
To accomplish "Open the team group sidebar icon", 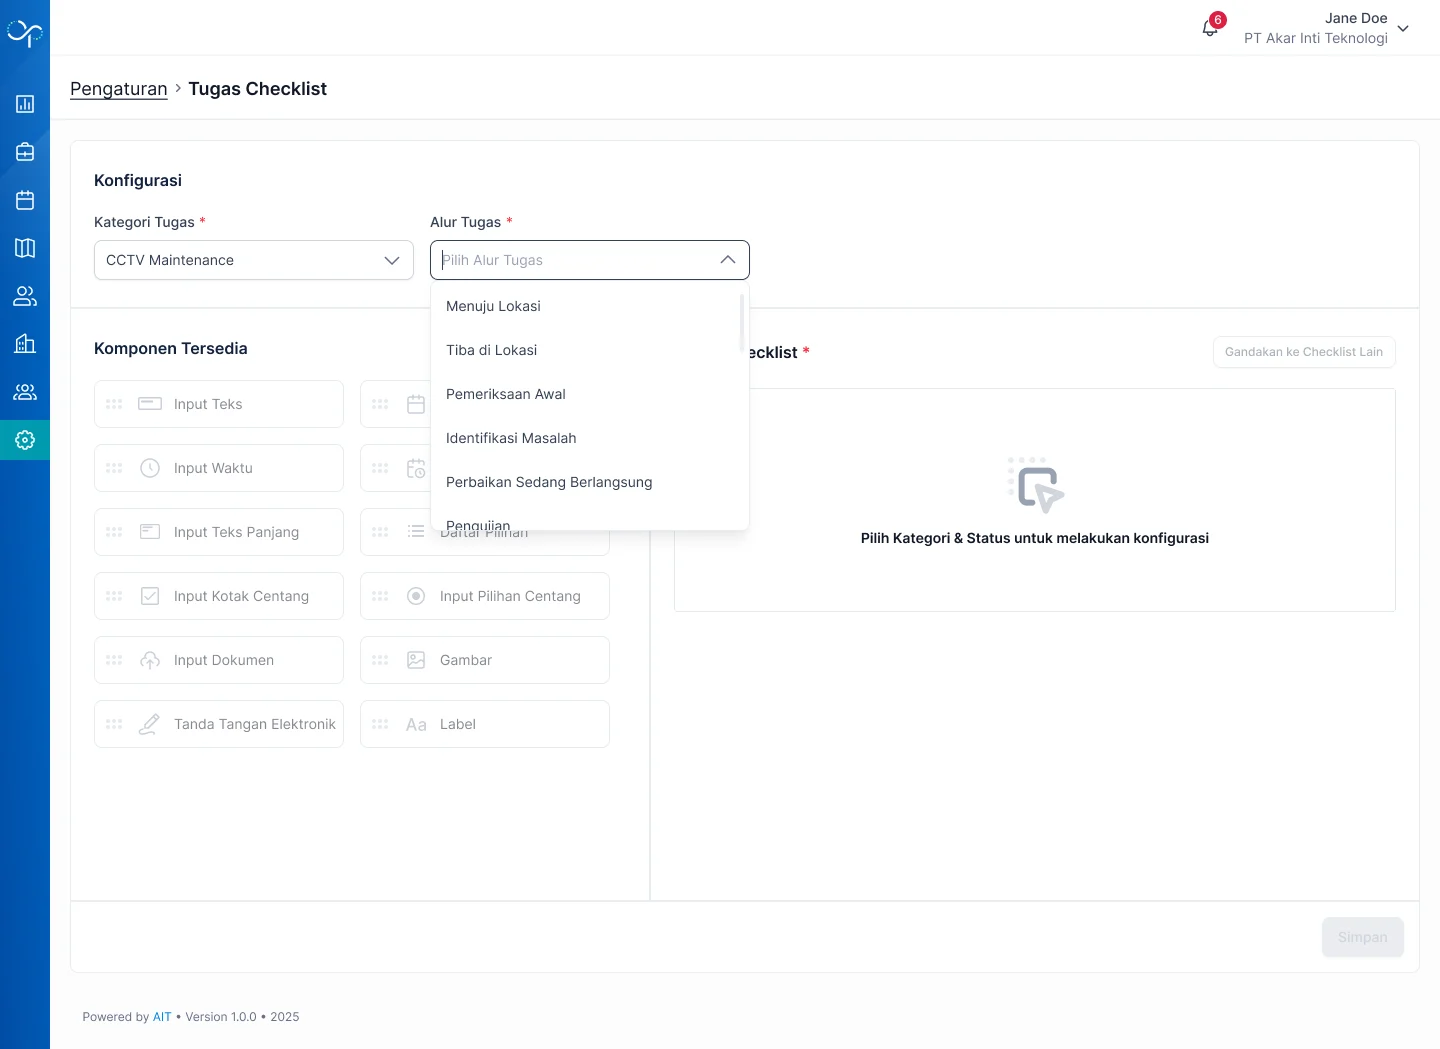I will 25,392.
